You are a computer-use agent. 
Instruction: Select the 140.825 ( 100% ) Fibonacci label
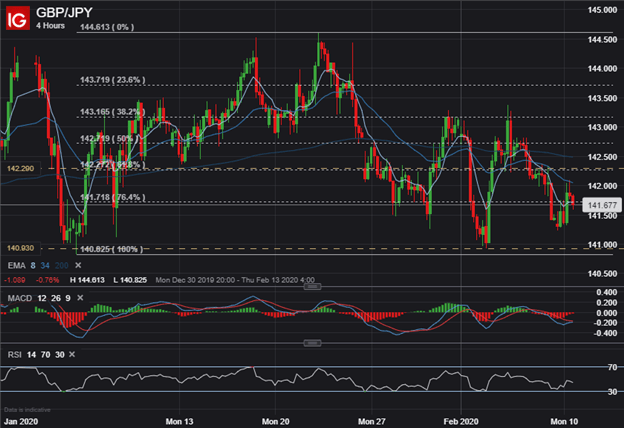tap(111, 249)
